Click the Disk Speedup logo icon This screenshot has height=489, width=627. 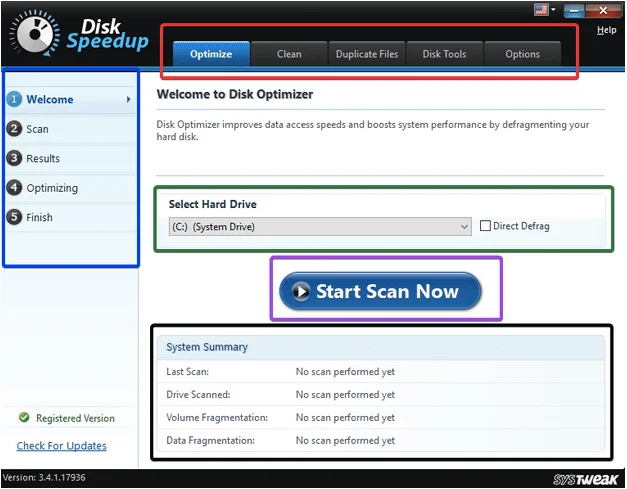[35, 34]
